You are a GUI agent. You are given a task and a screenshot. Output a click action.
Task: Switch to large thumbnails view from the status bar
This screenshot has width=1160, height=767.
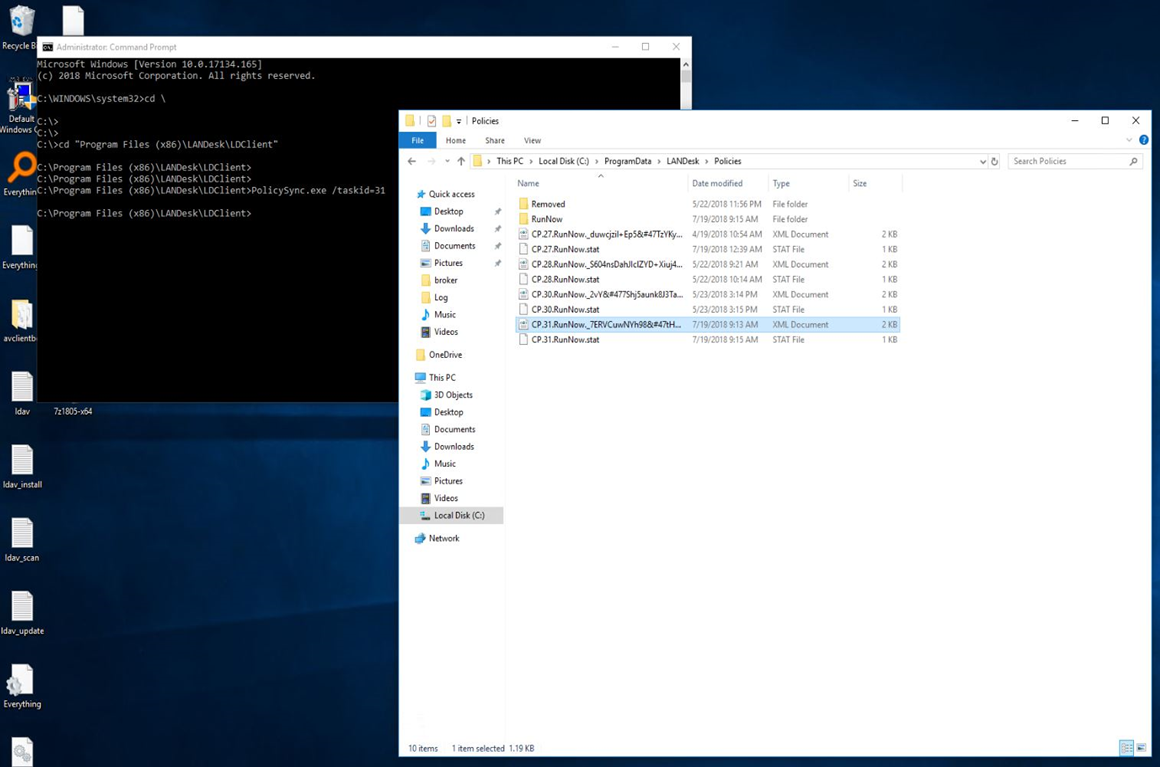[1141, 748]
